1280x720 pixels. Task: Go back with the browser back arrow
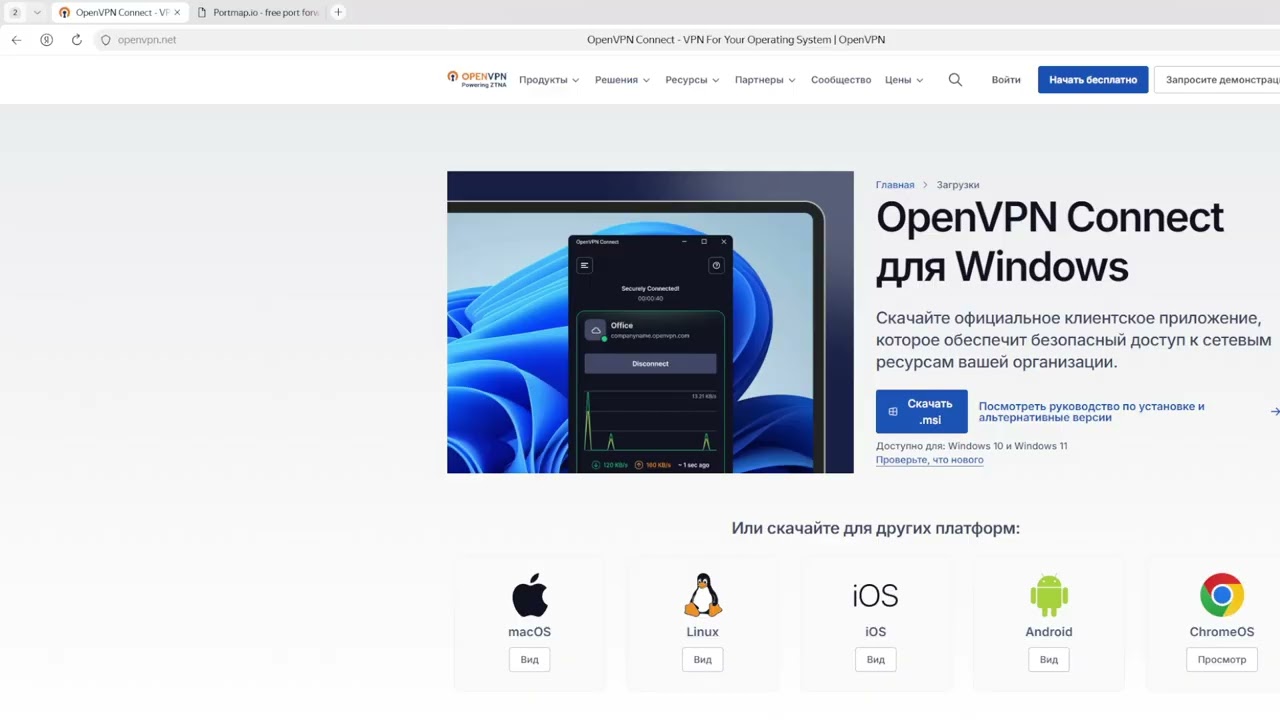(x=16, y=40)
